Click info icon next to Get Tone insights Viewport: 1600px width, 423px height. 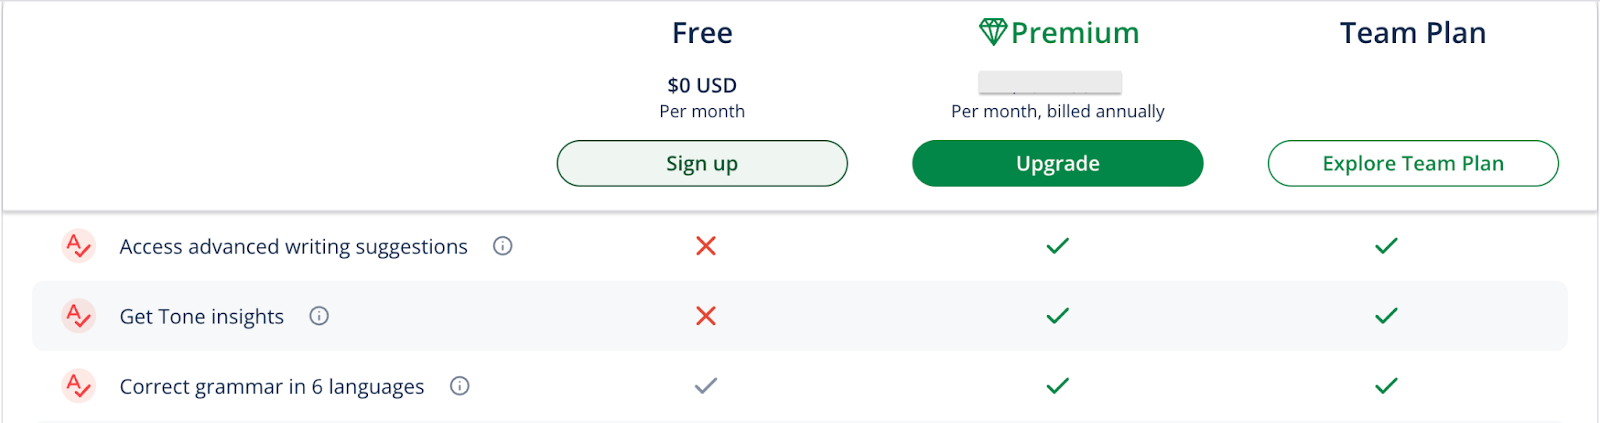tap(319, 316)
